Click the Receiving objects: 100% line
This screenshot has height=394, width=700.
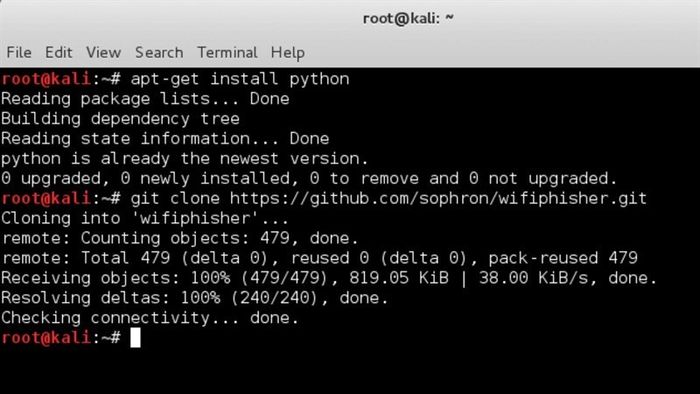(329, 278)
